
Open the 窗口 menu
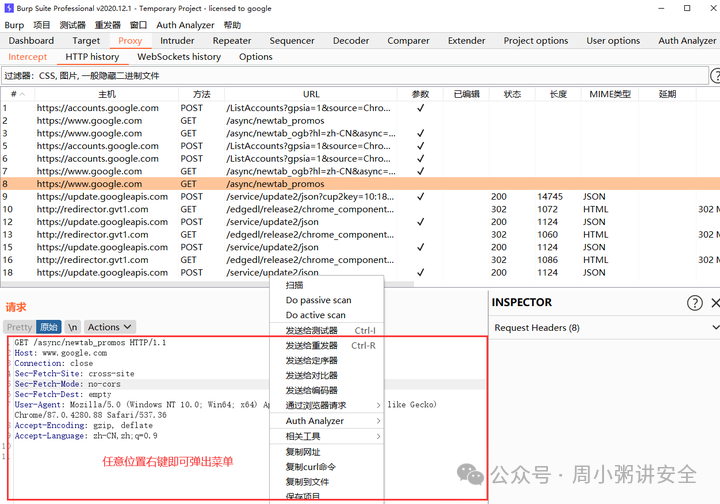138,25
